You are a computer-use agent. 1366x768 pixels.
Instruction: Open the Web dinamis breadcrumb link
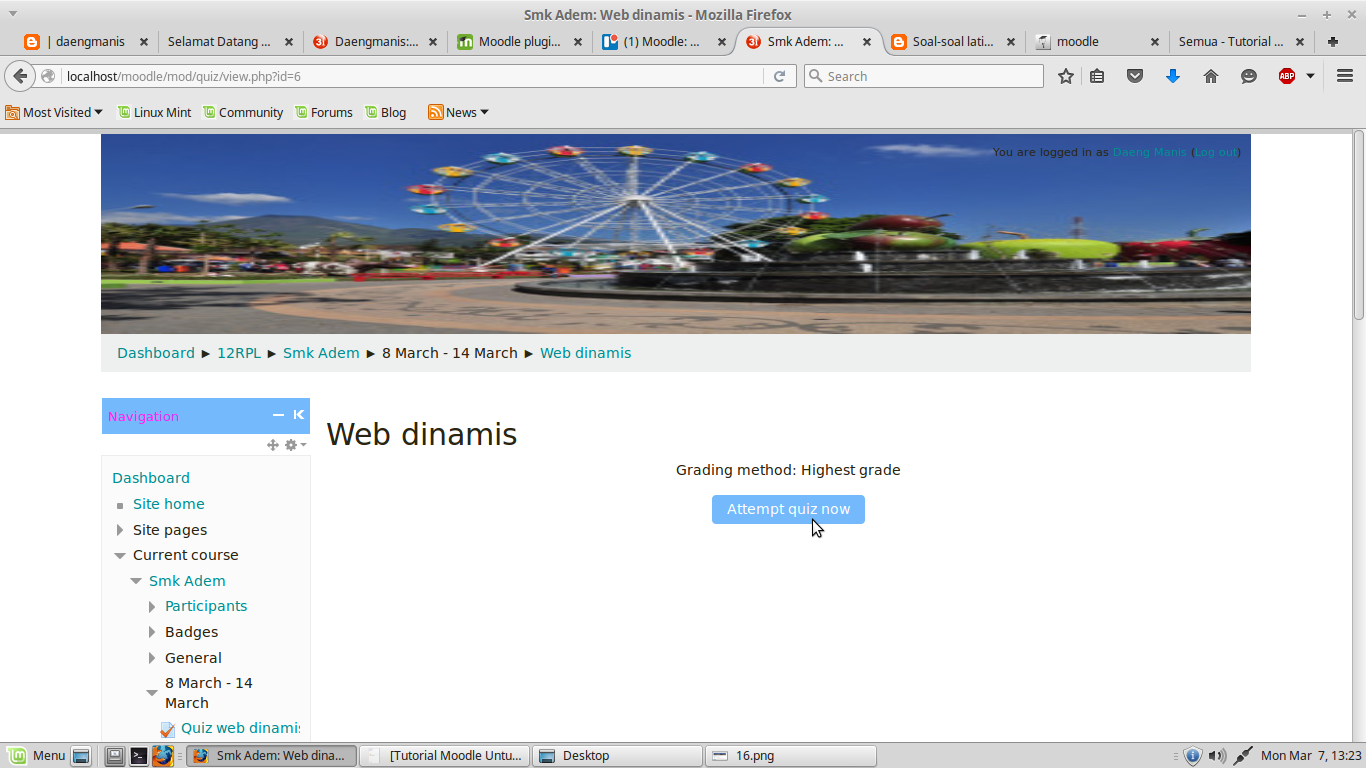point(585,353)
